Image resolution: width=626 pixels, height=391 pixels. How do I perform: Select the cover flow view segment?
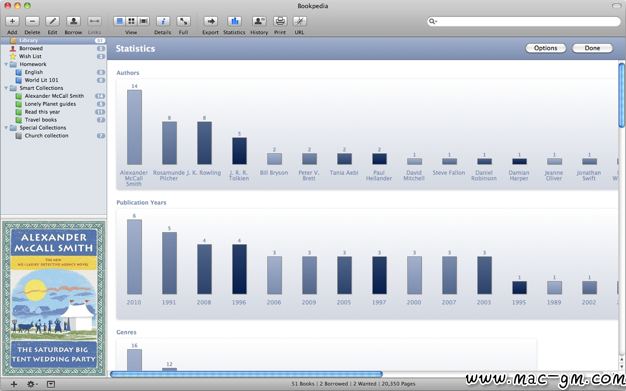[143, 21]
